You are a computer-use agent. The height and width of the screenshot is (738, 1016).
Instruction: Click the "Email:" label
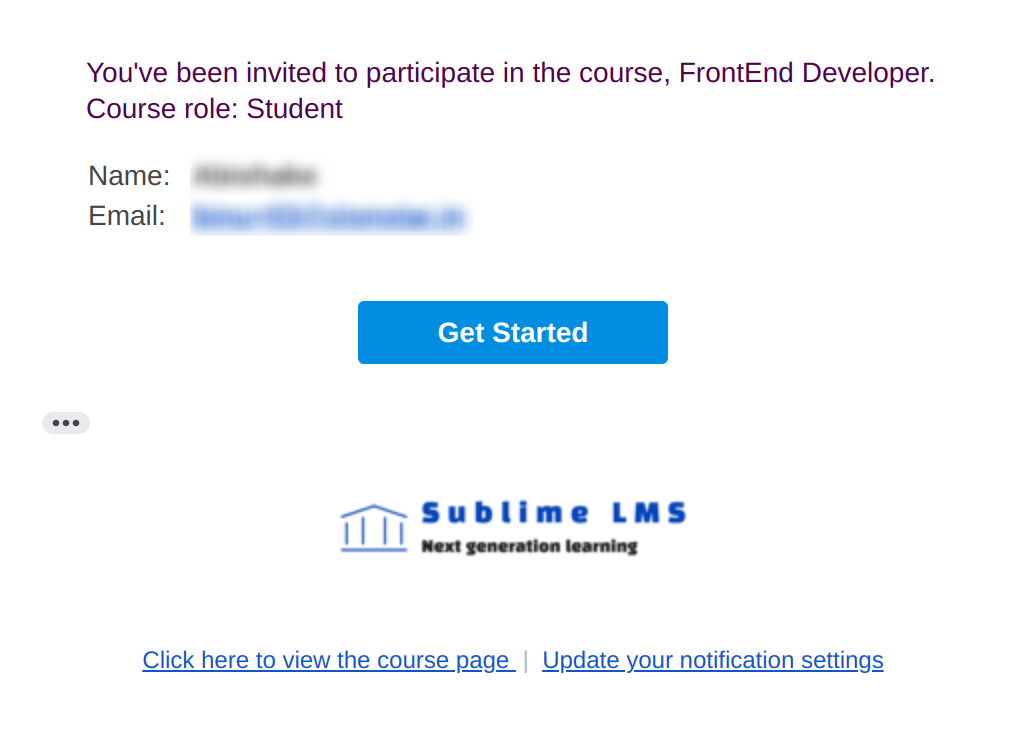[x=127, y=216]
